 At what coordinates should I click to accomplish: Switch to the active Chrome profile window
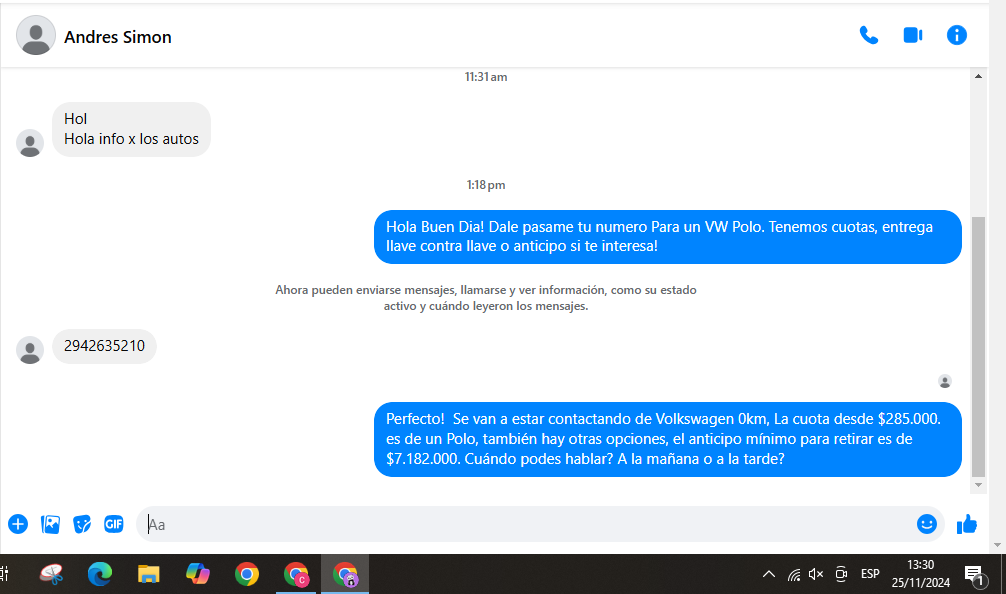(x=345, y=574)
